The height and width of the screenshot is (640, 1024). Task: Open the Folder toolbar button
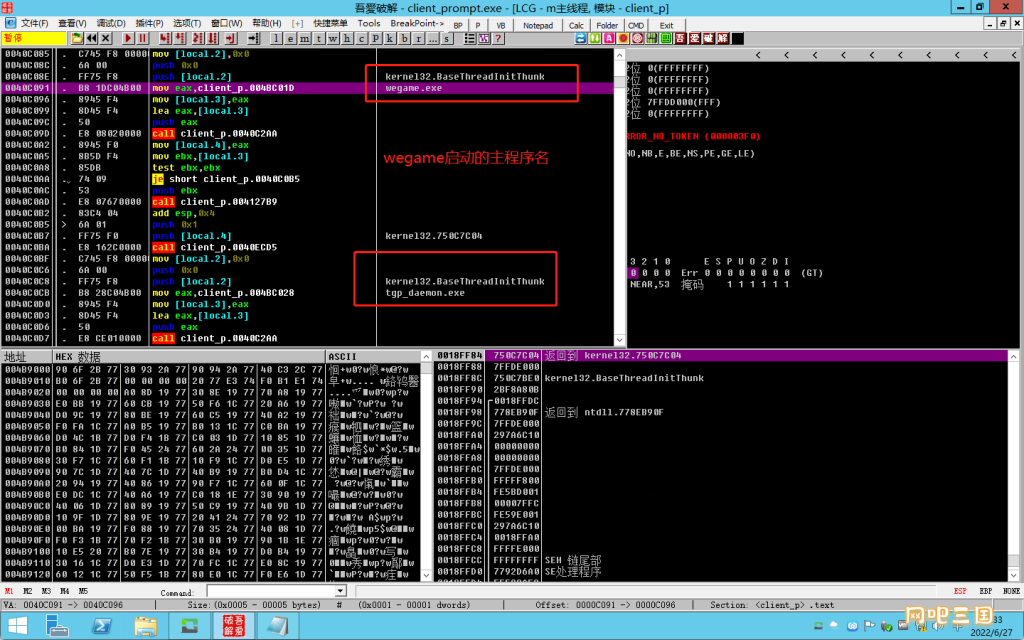click(607, 25)
